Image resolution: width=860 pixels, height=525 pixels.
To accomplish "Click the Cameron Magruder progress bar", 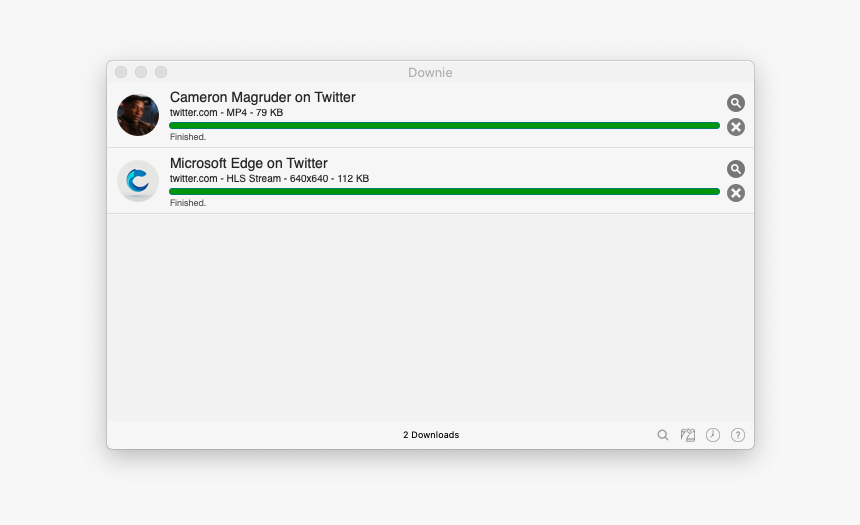I will coord(444,126).
